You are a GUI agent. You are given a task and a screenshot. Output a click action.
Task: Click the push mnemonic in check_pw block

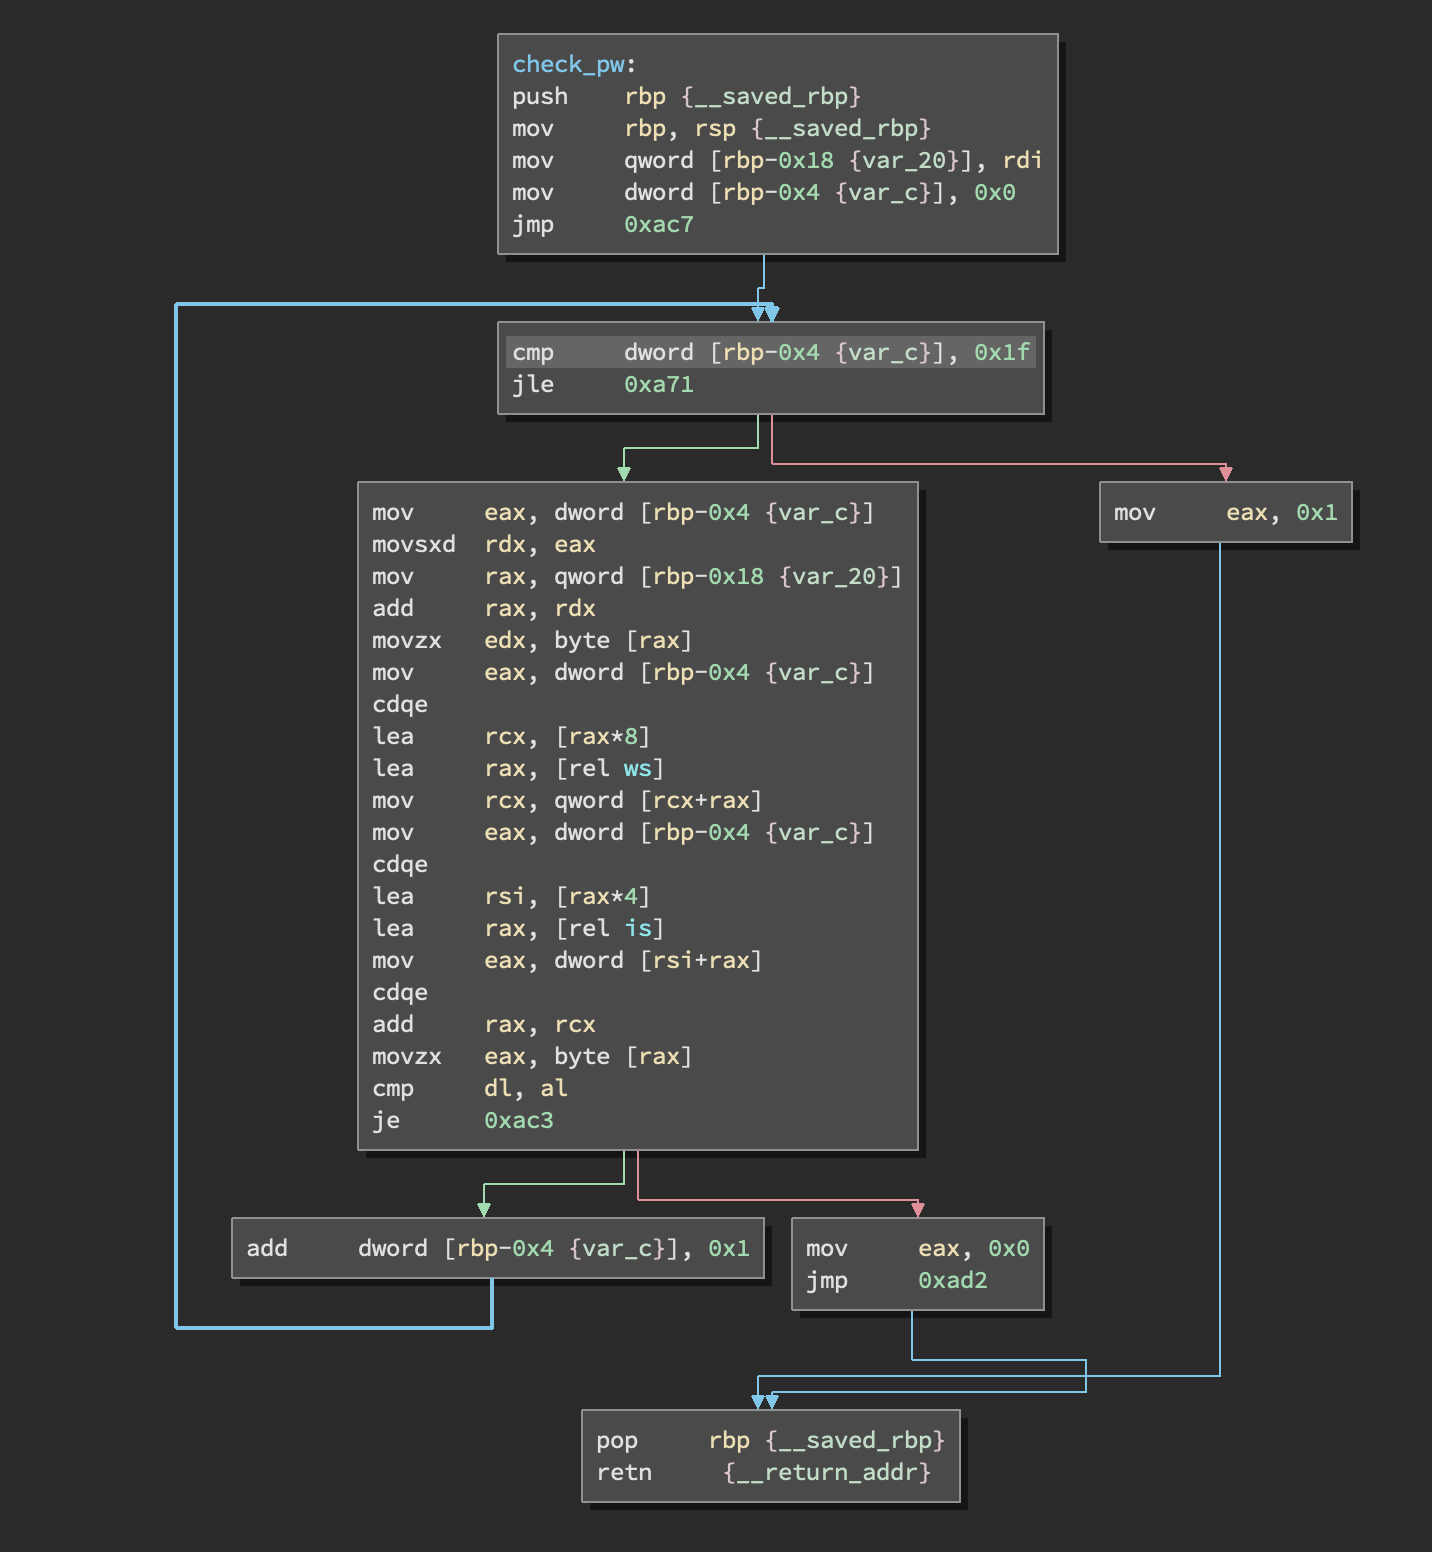click(x=540, y=96)
